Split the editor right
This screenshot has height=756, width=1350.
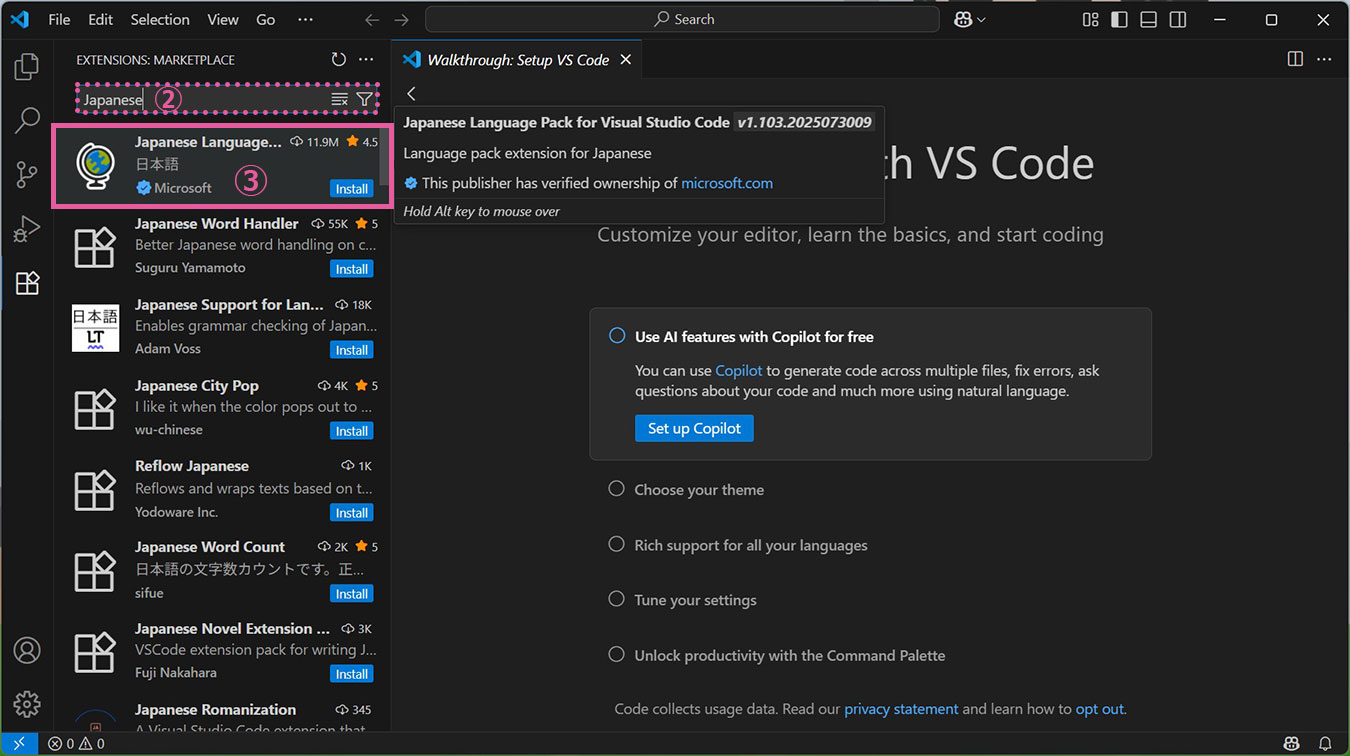coord(1295,59)
